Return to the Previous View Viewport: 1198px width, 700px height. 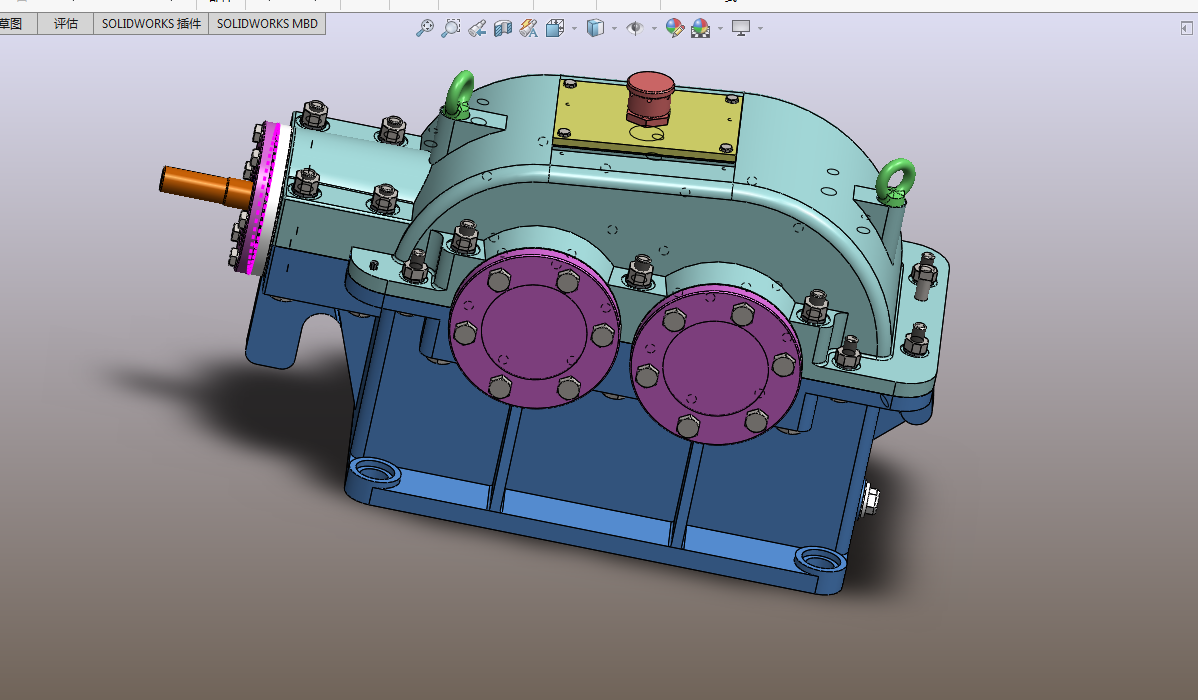pyautogui.click(x=477, y=29)
